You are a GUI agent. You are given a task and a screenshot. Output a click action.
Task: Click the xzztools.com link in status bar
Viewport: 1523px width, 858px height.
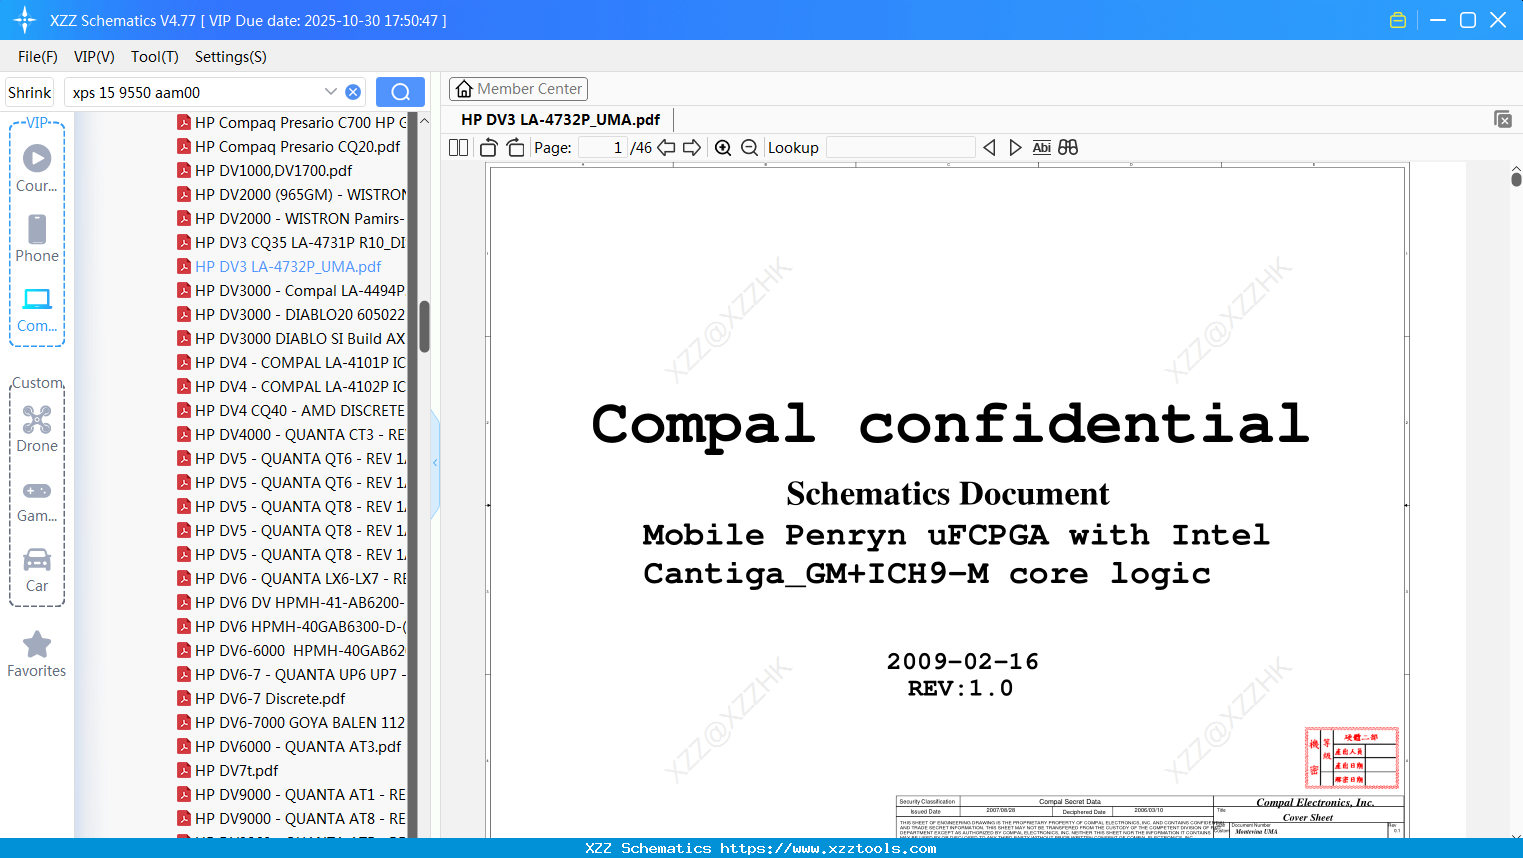[828, 848]
